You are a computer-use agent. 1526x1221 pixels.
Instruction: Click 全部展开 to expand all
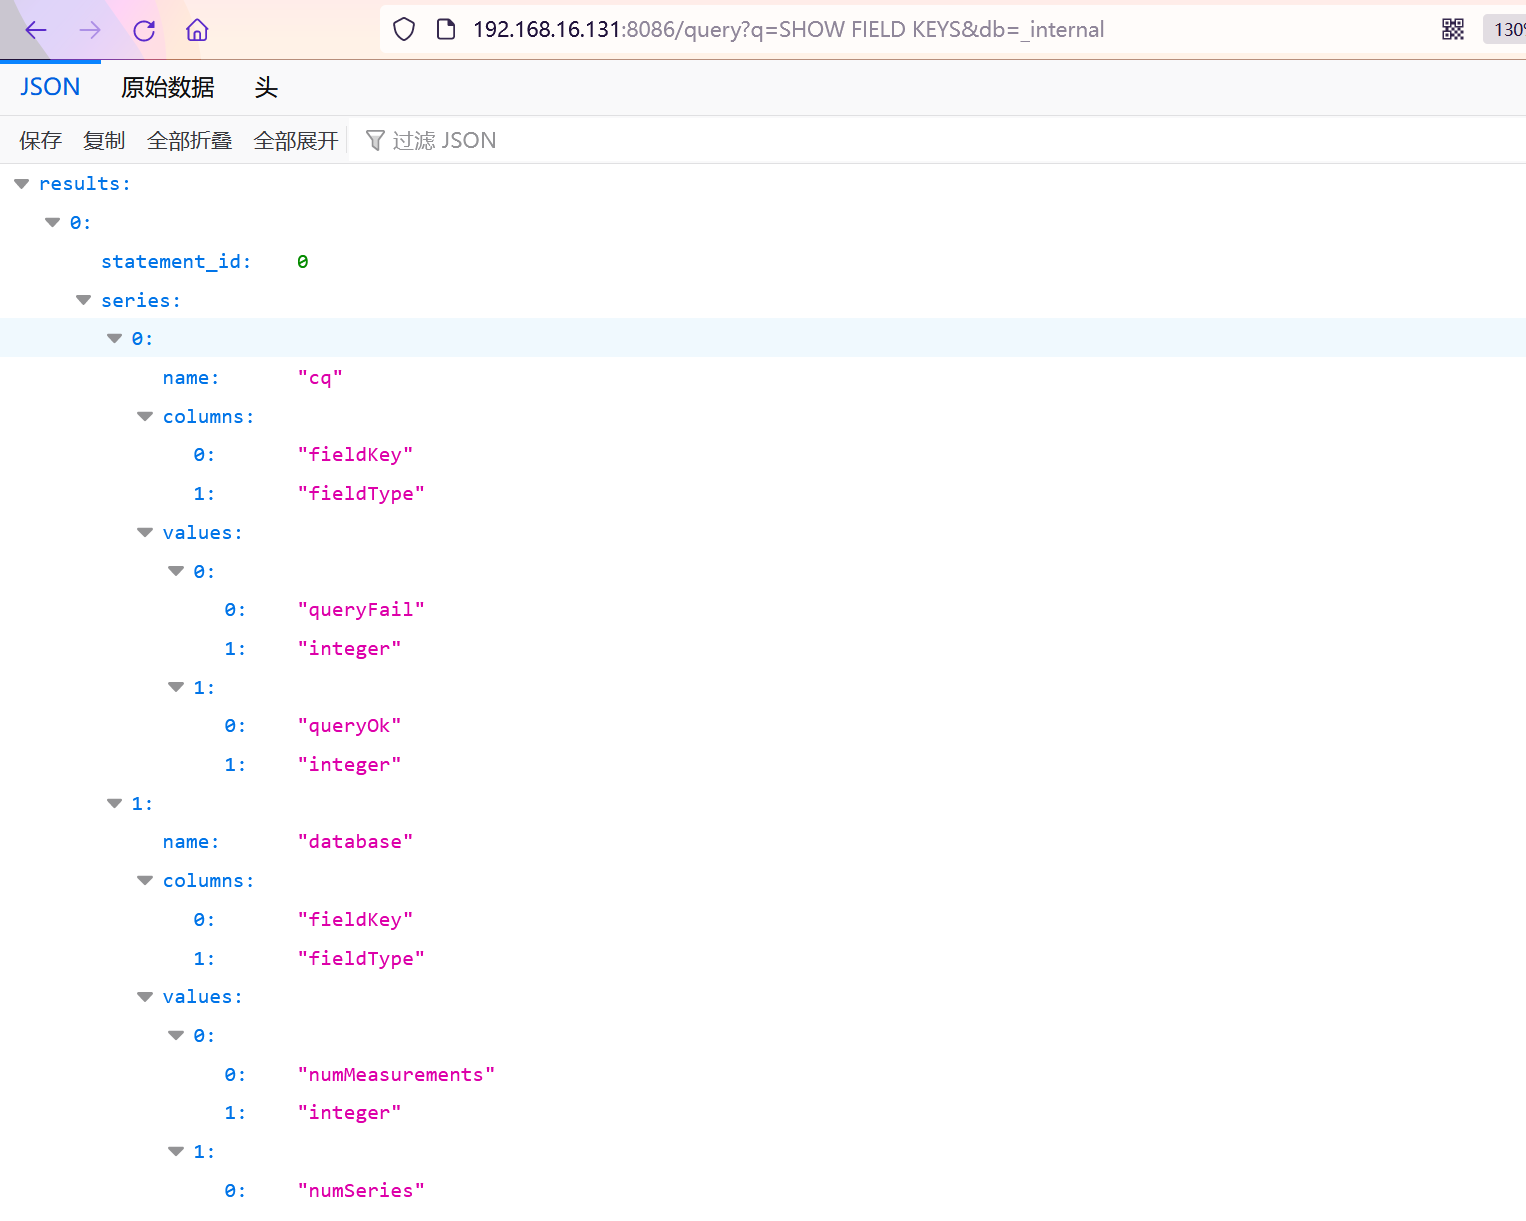pos(296,140)
